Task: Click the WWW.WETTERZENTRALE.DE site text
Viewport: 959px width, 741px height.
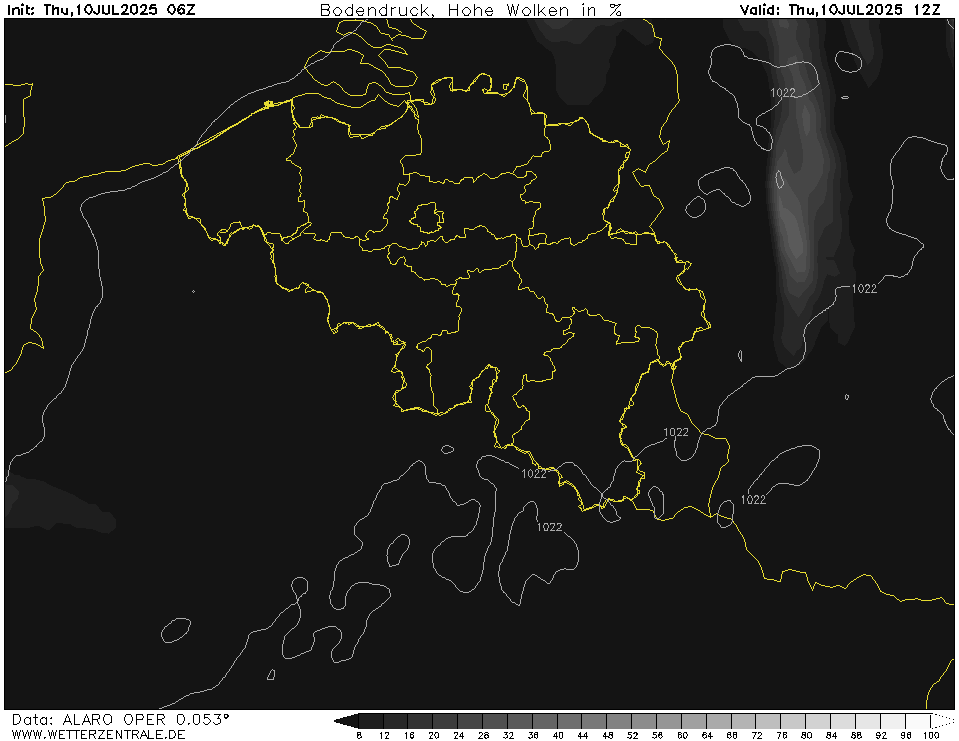Action: [x=98, y=734]
